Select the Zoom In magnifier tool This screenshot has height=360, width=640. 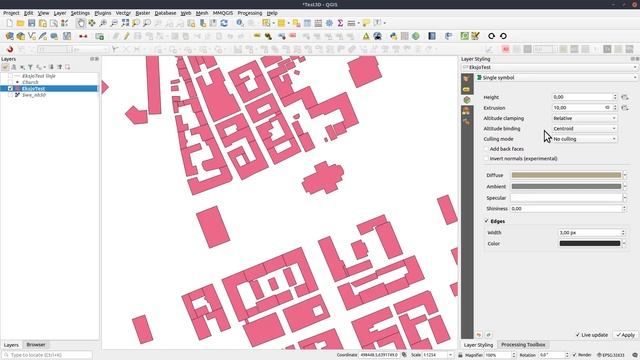tap(103, 23)
